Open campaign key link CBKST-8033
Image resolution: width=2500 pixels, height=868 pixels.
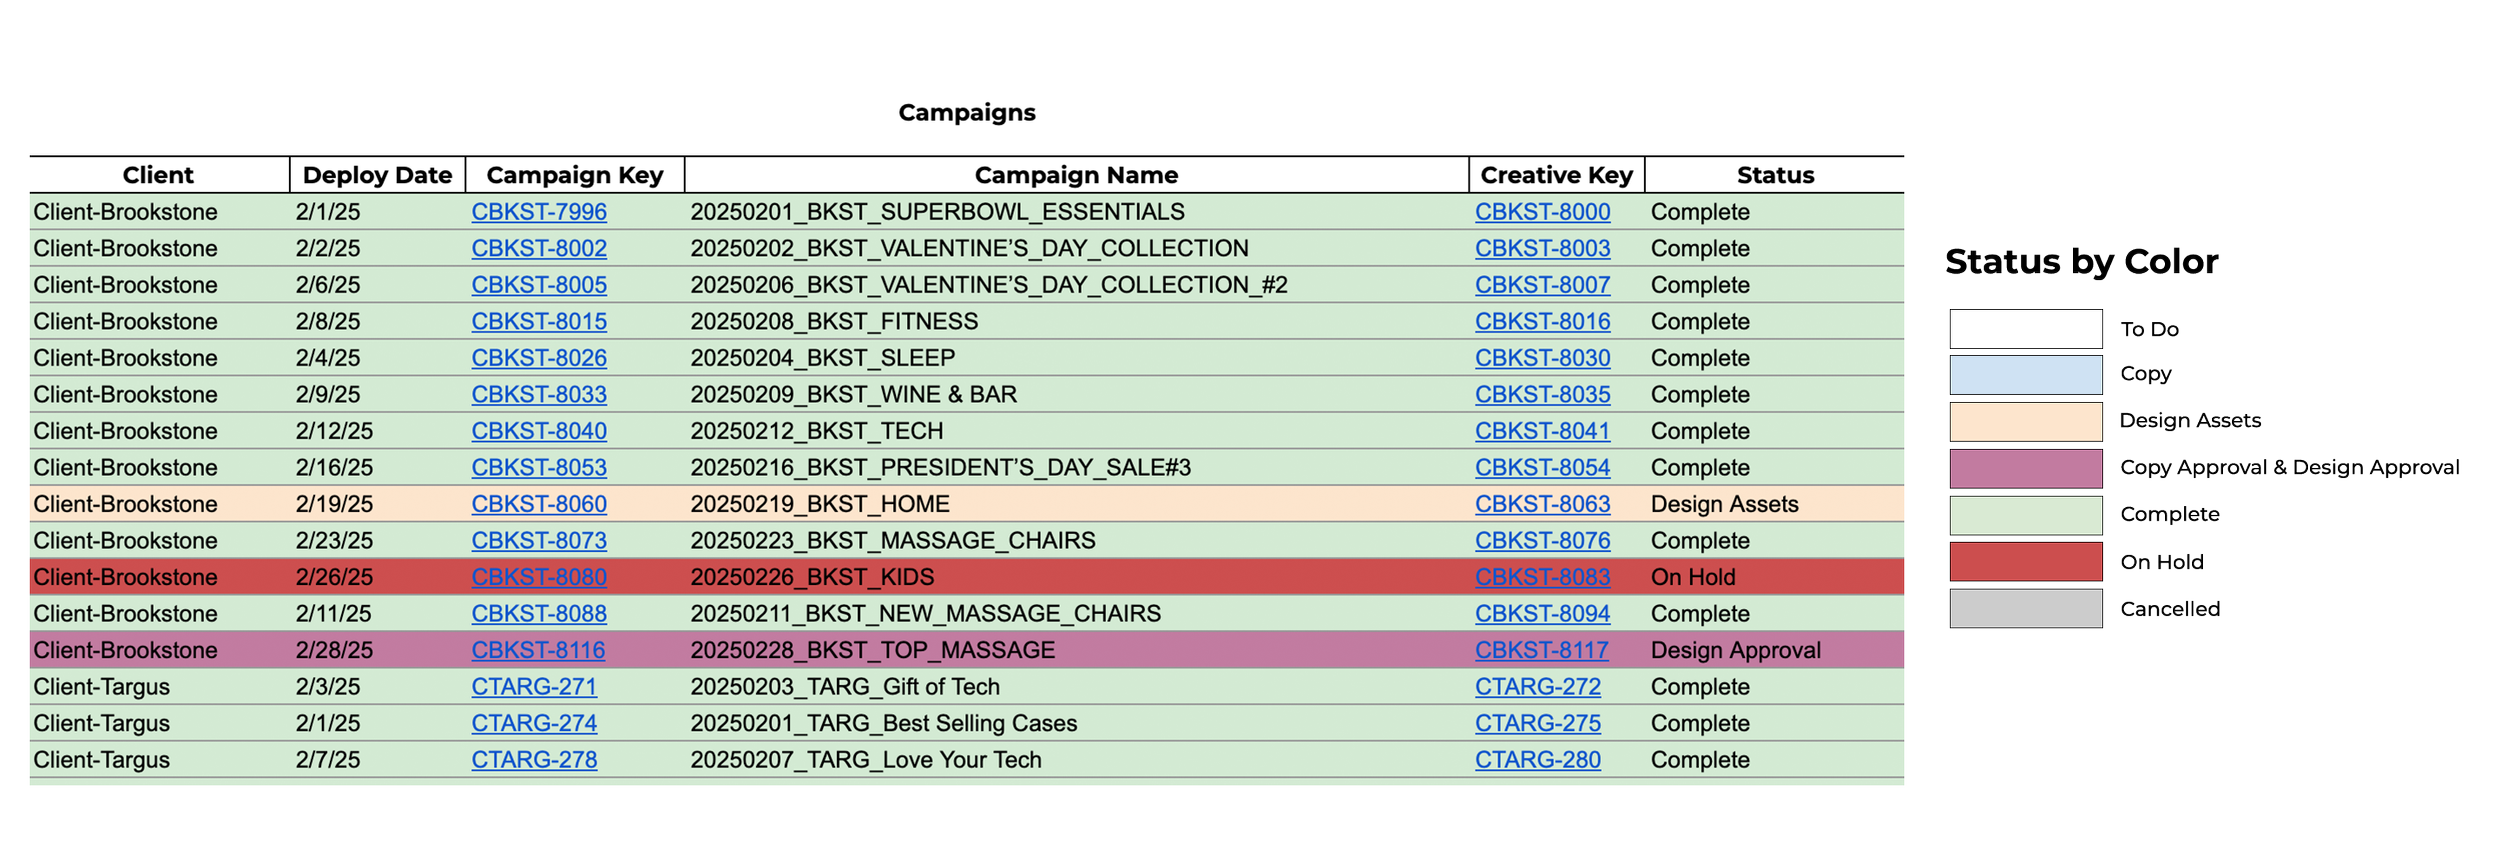click(539, 394)
